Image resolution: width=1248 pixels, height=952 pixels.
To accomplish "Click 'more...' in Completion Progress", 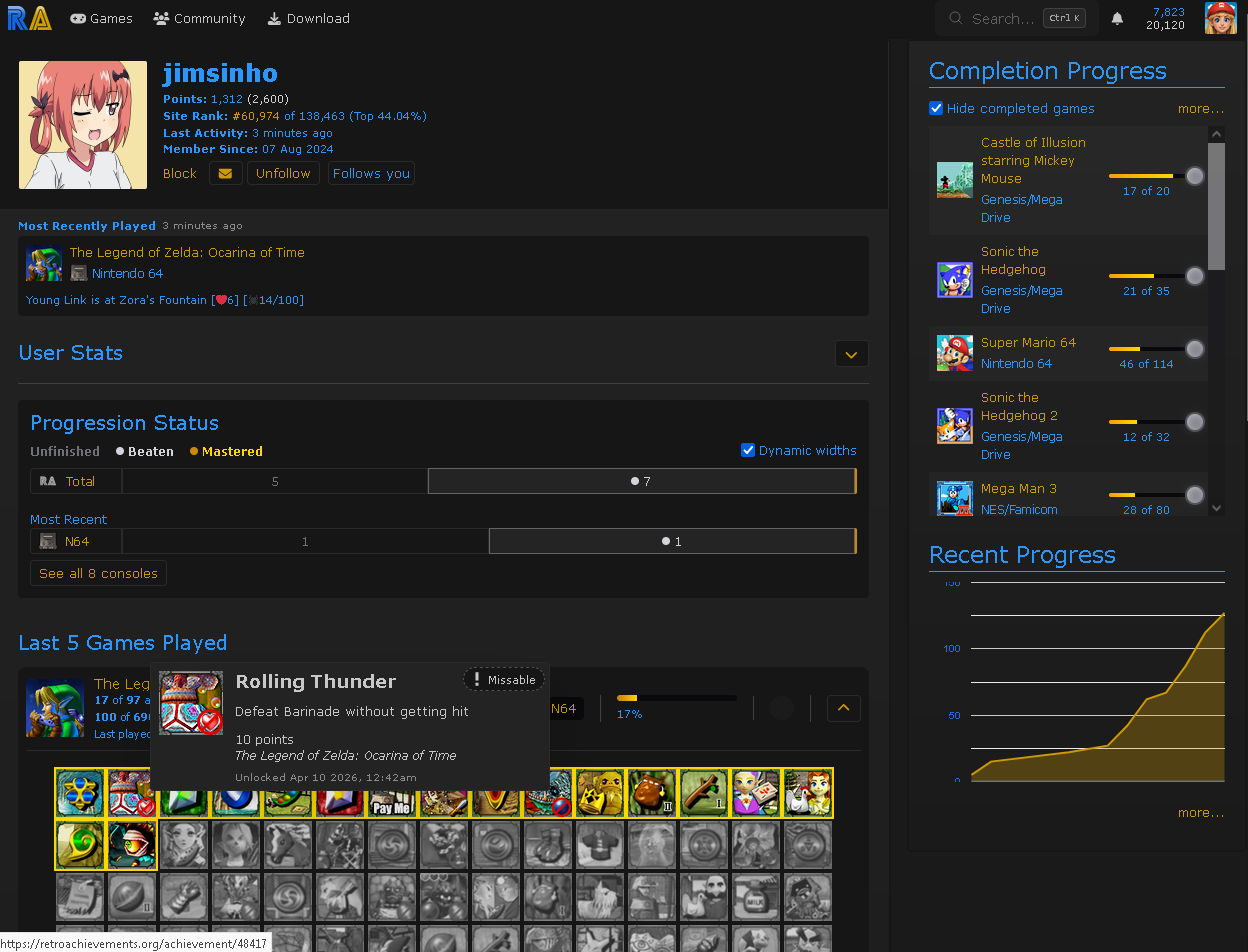I will tap(1200, 108).
